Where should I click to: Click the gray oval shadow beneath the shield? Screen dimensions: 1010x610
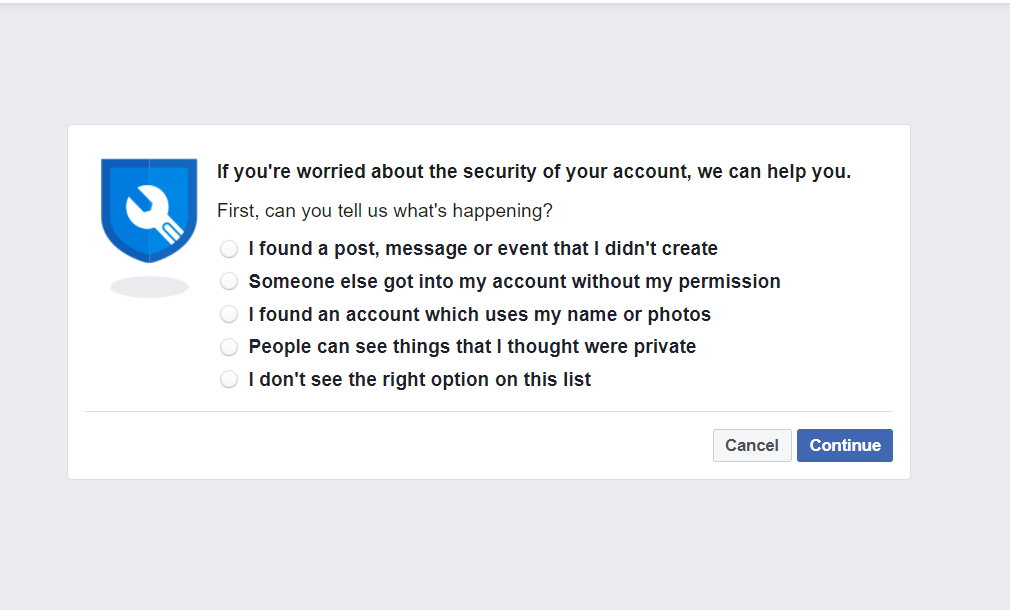pyautogui.click(x=149, y=287)
